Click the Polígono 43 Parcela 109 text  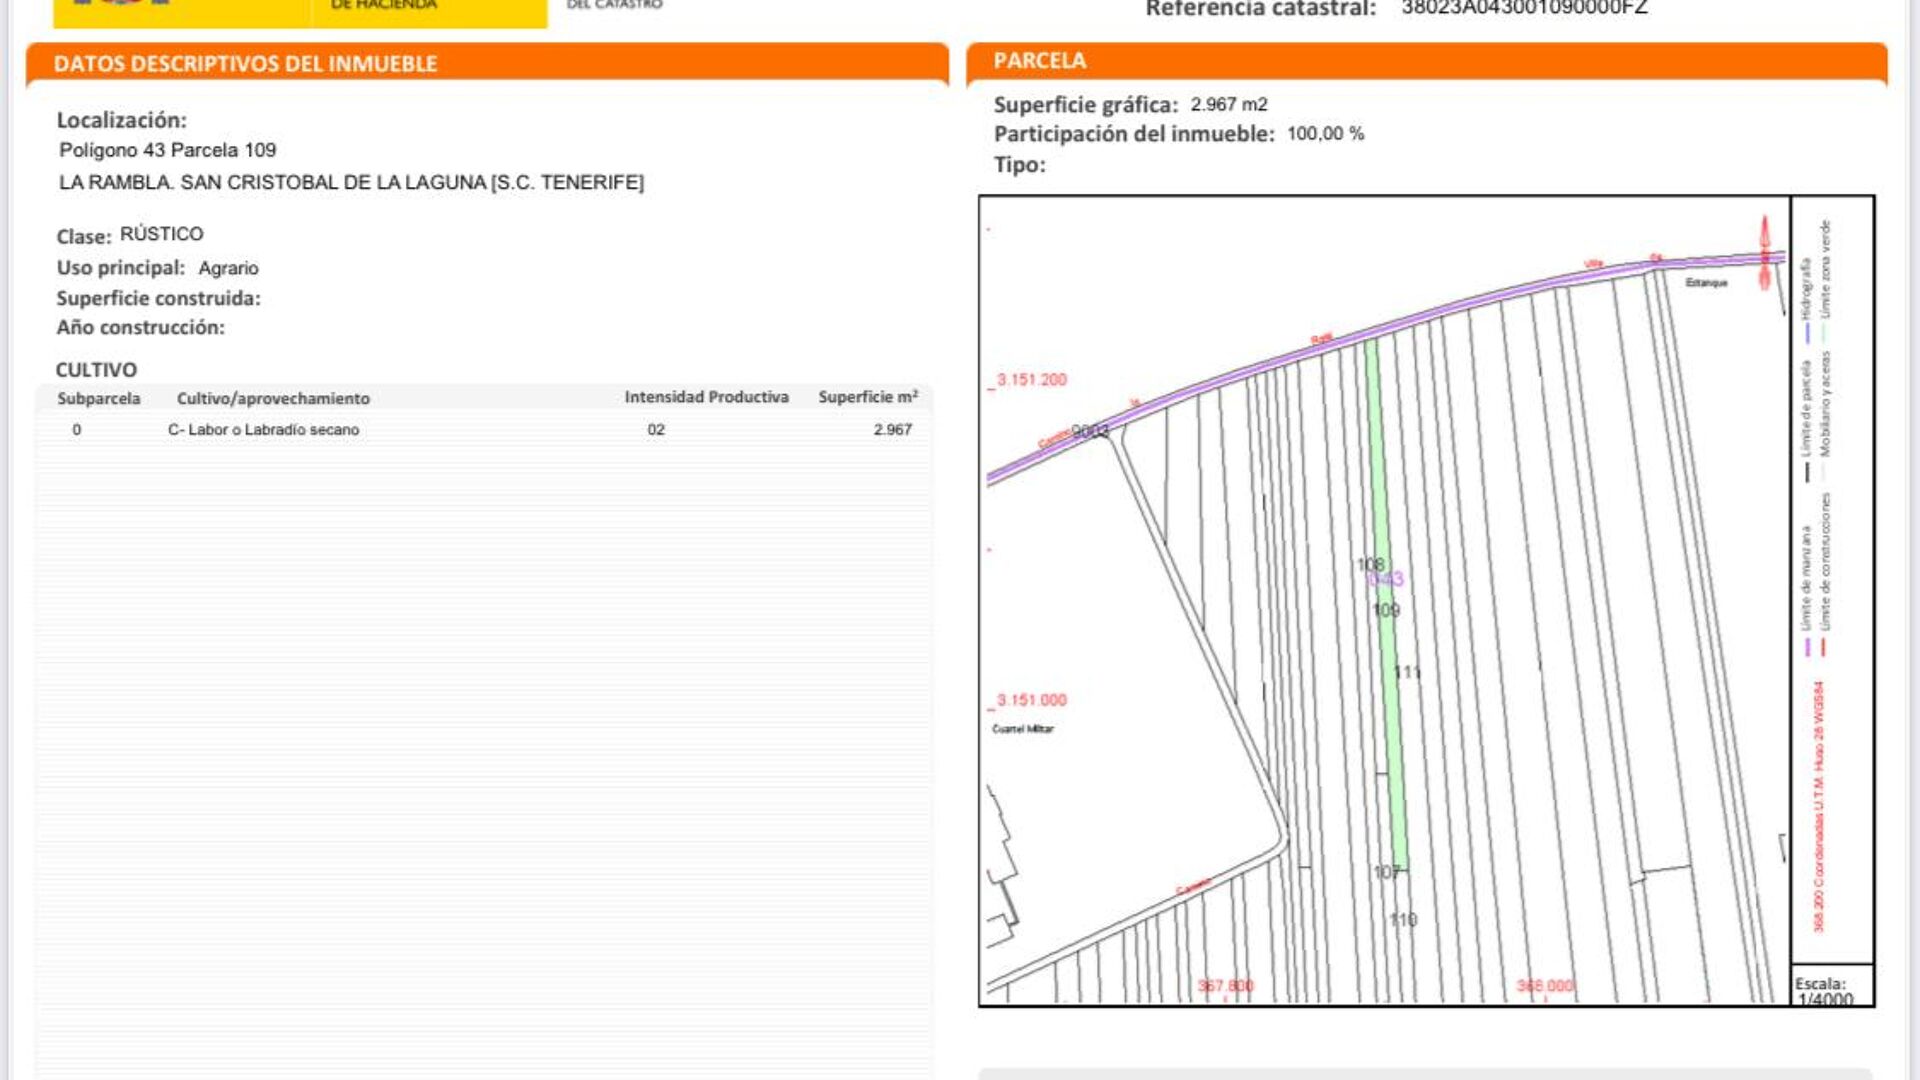[168, 150]
